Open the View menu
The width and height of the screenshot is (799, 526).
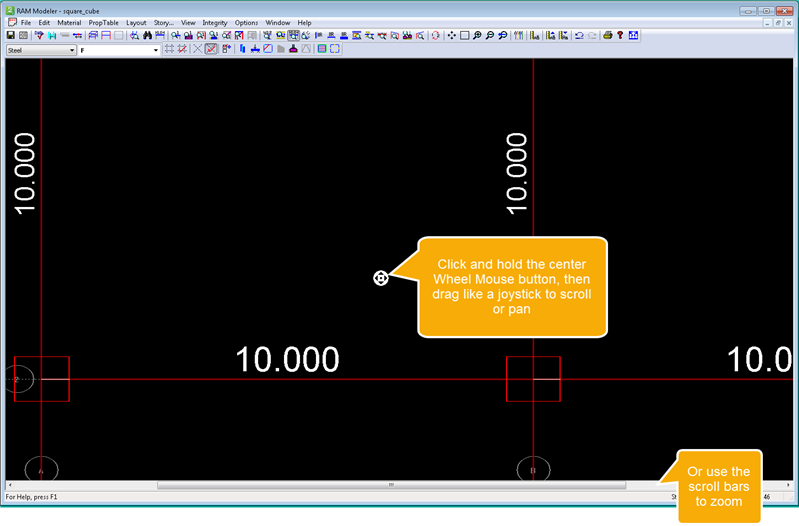point(188,22)
